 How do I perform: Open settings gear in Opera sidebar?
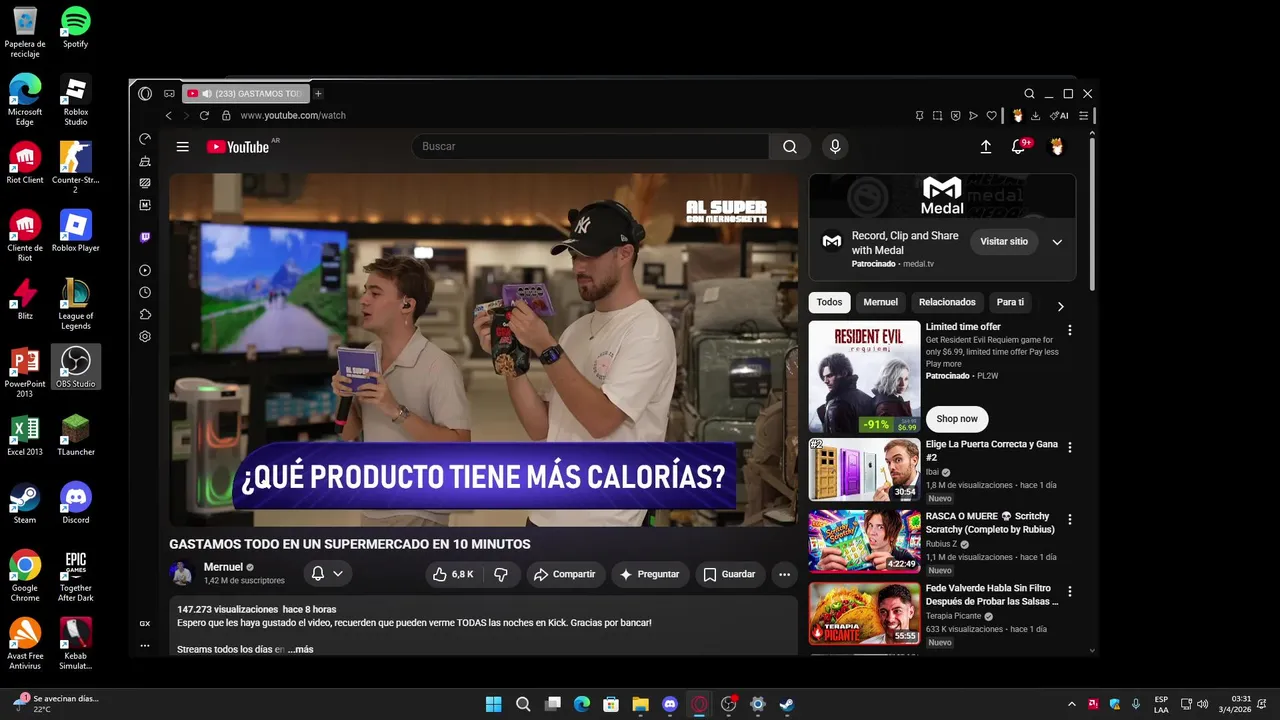[x=145, y=337]
